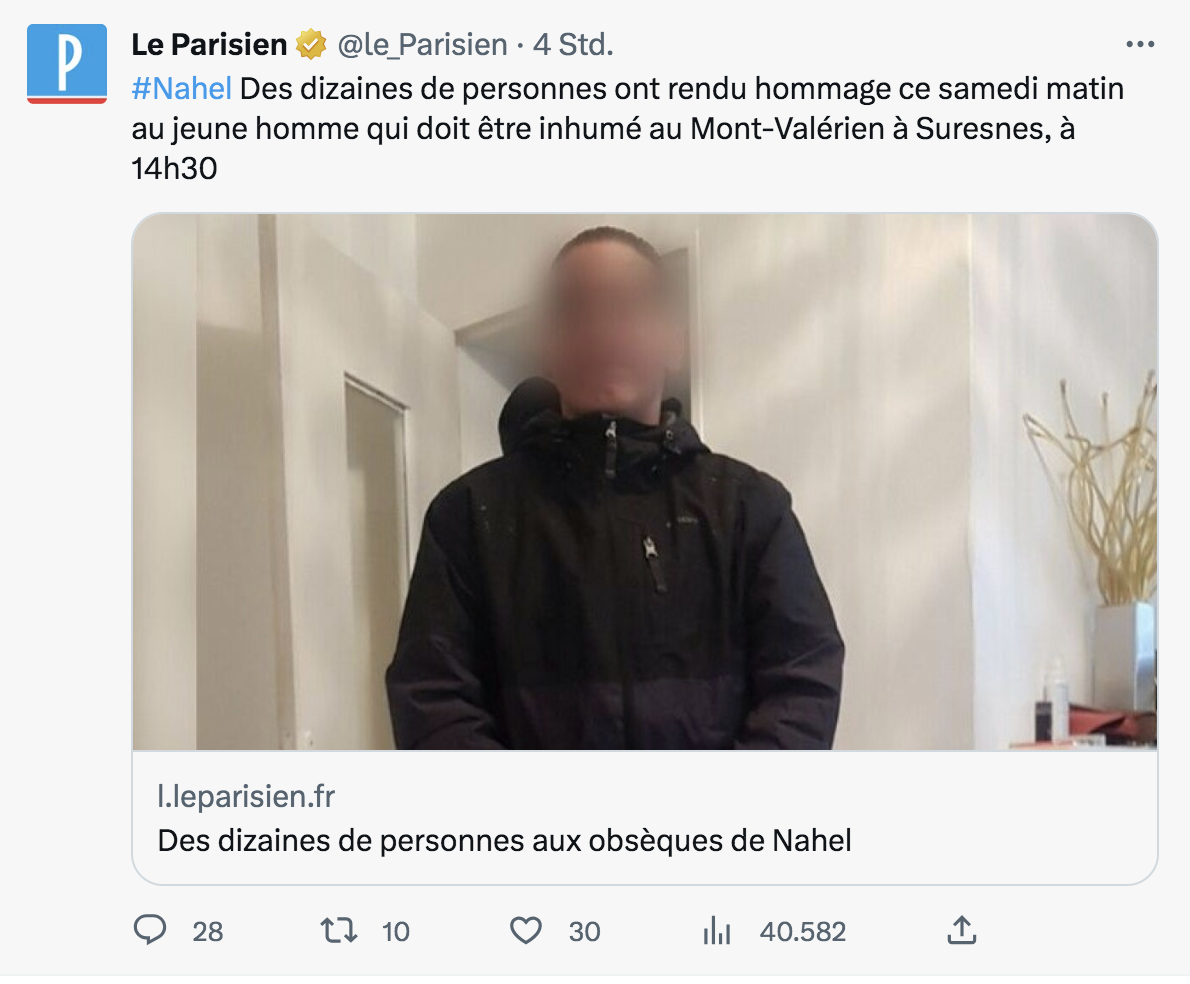The height and width of the screenshot is (984, 1190).
Task: View analytics via the bar chart icon
Action: click(716, 931)
